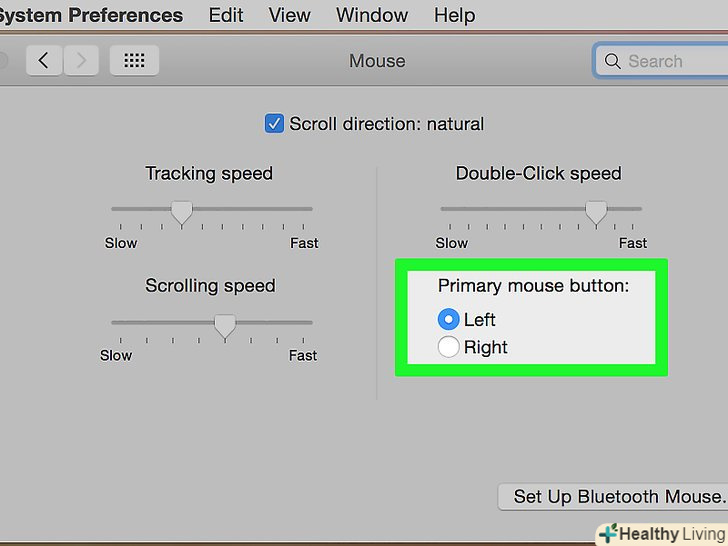Click the forward navigation arrow

[81, 61]
